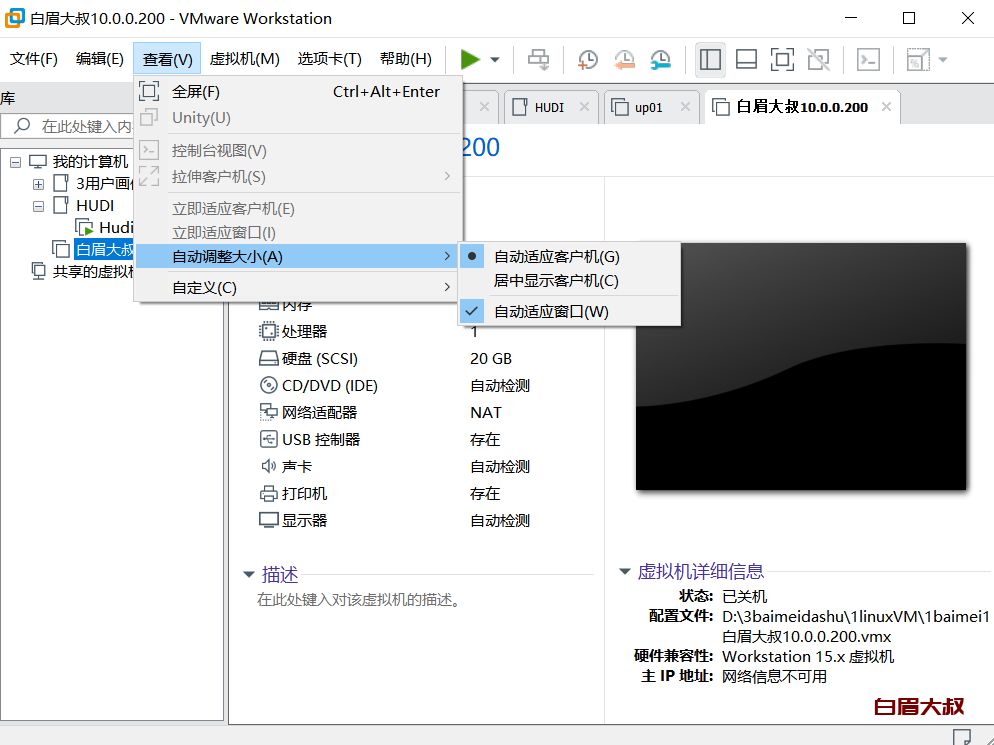Image resolution: width=994 pixels, height=745 pixels.
Task: Select 白眉大叔 VM in library tree
Action: [x=104, y=249]
